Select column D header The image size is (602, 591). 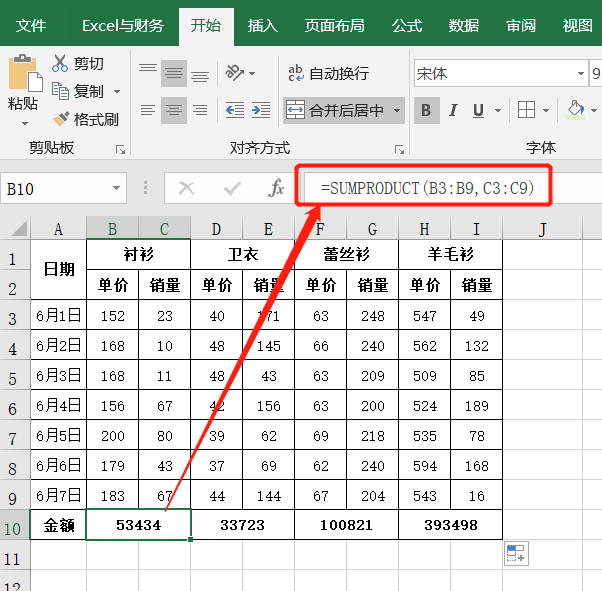coord(217,228)
